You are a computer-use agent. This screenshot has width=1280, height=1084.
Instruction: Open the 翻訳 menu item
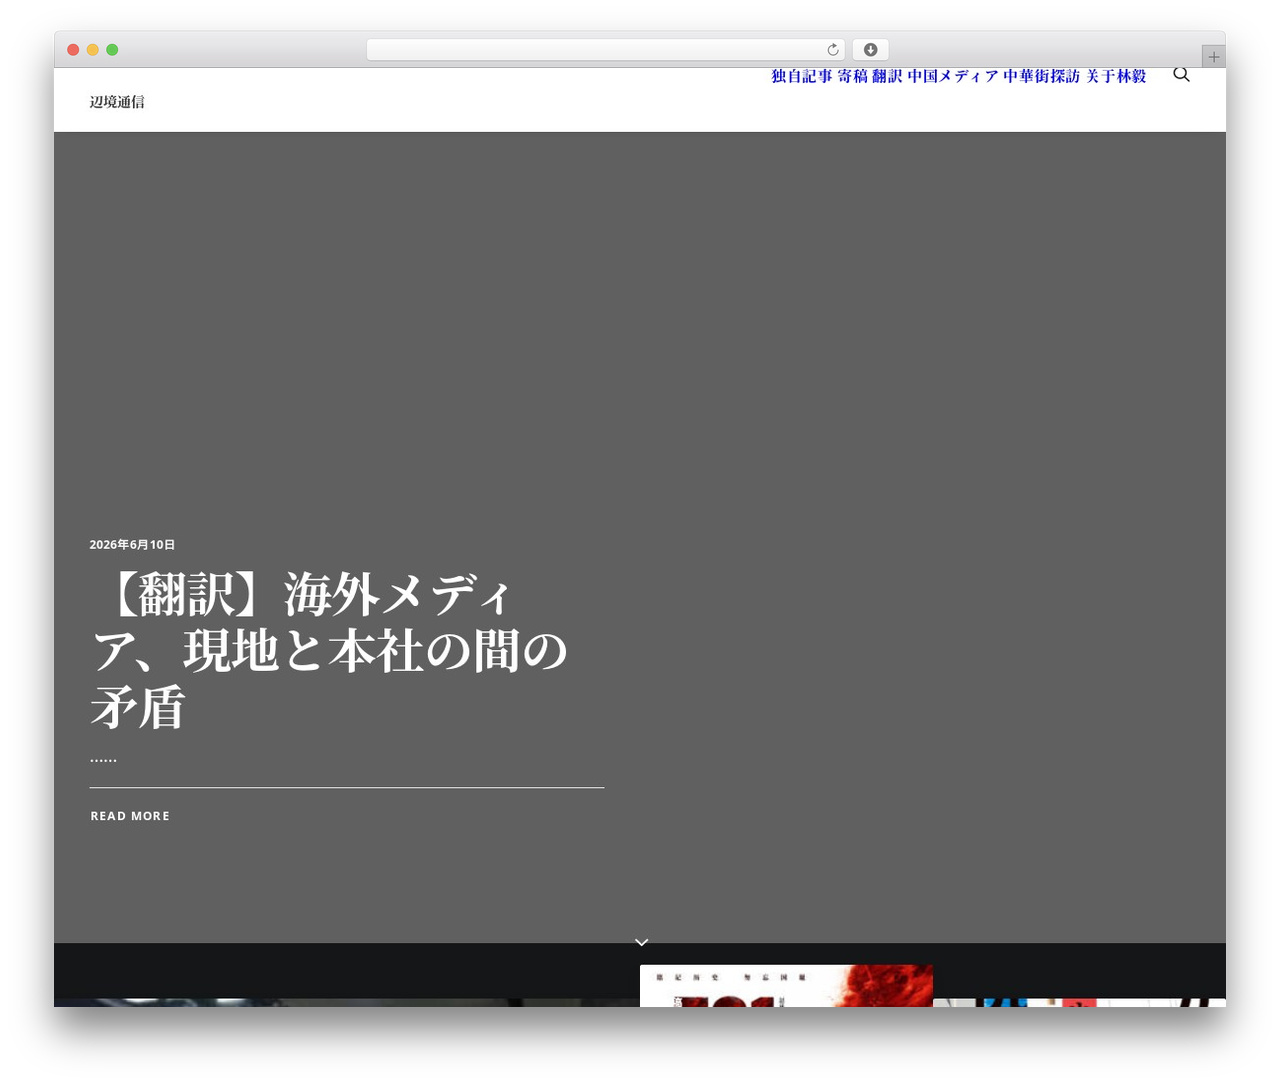pyautogui.click(x=887, y=76)
